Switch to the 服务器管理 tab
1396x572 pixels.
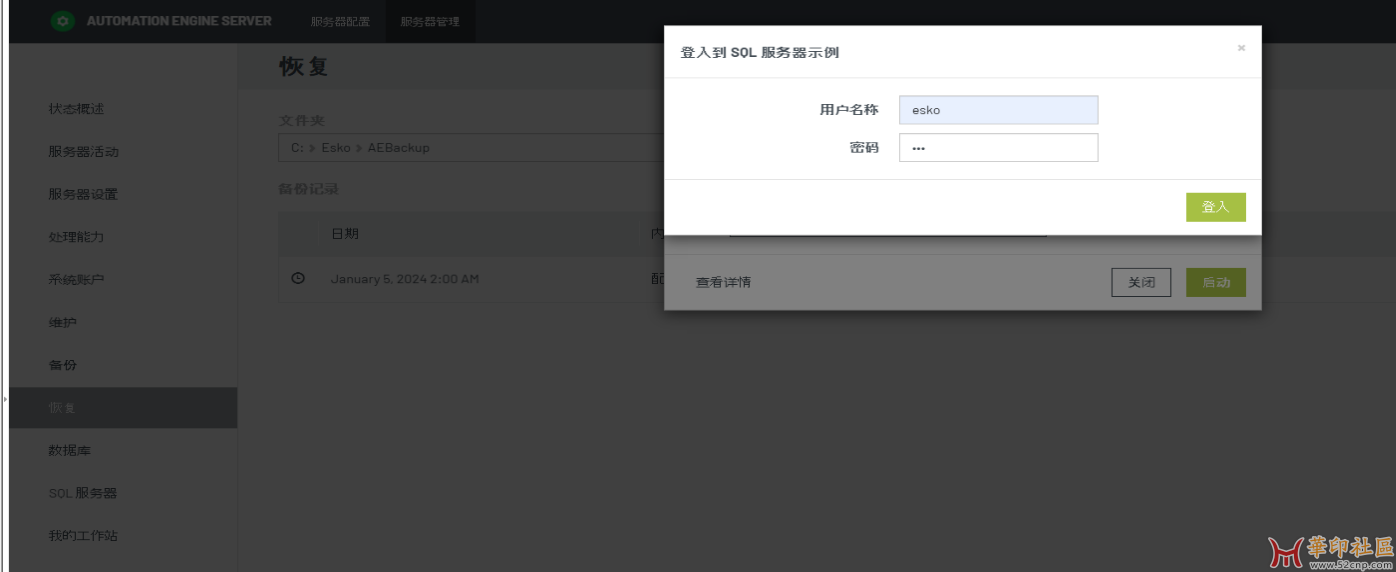(430, 22)
